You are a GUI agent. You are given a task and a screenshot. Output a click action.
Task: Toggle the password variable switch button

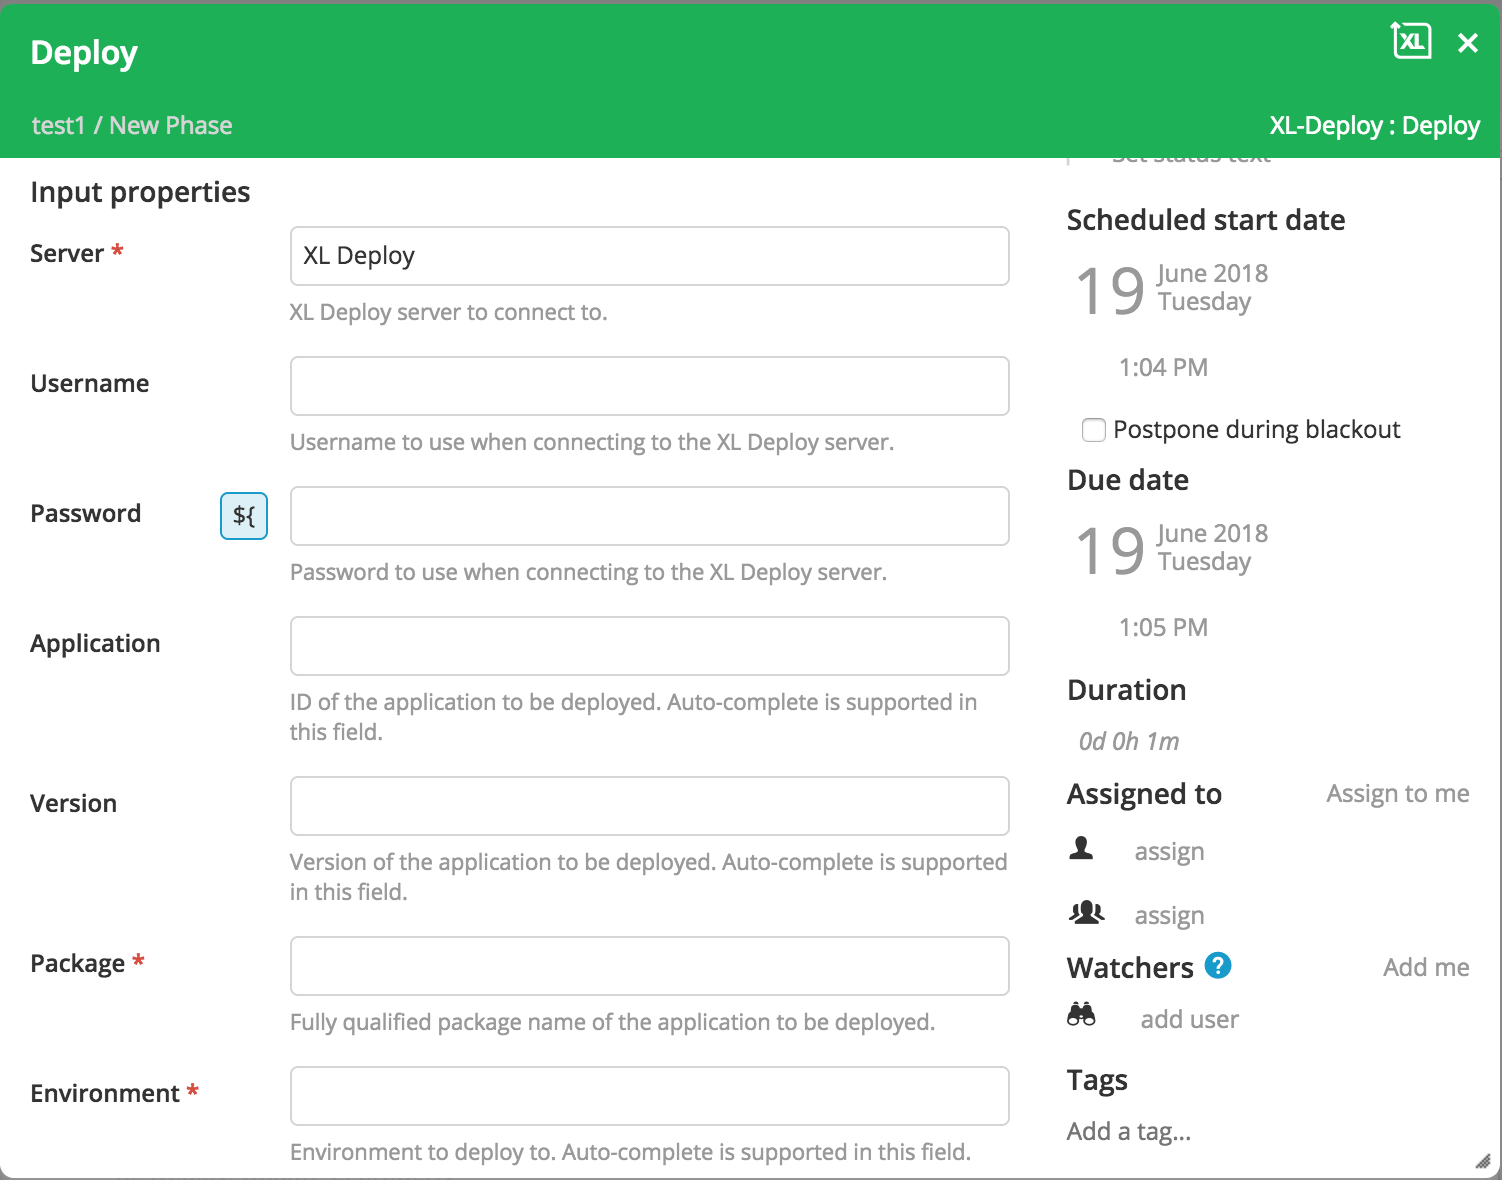tap(243, 516)
